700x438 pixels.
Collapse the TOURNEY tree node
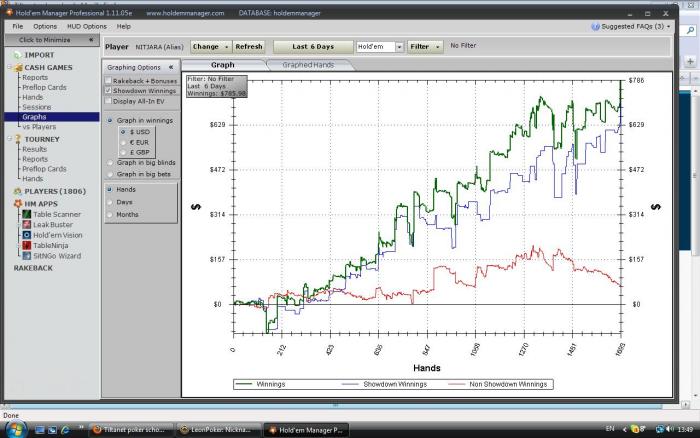(9, 139)
